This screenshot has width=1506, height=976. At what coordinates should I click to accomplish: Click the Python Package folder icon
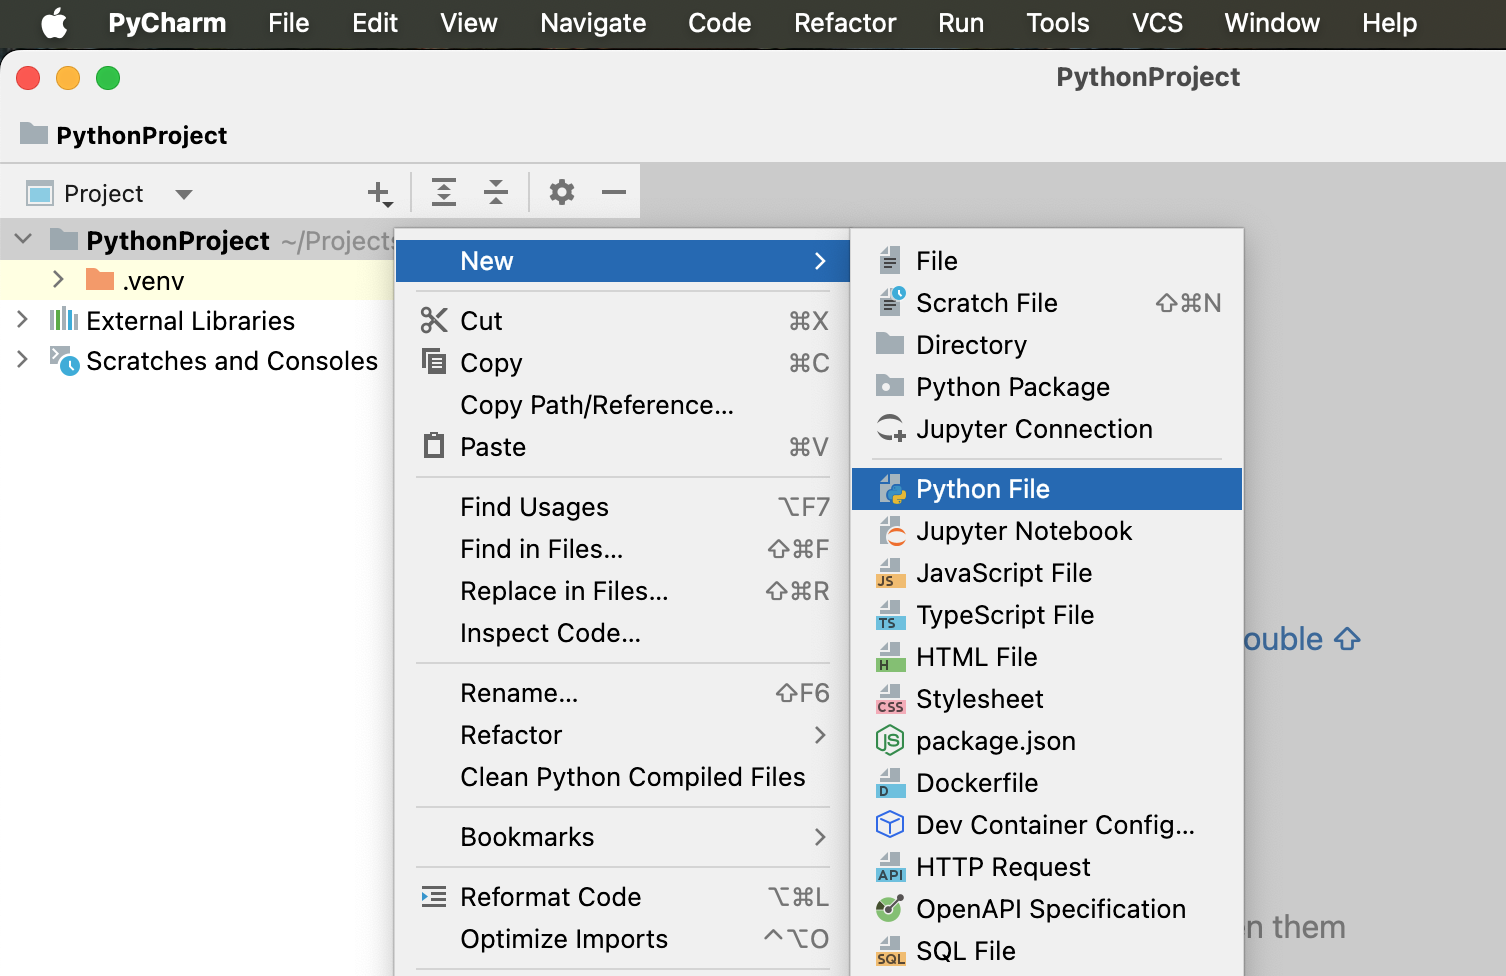(x=890, y=386)
